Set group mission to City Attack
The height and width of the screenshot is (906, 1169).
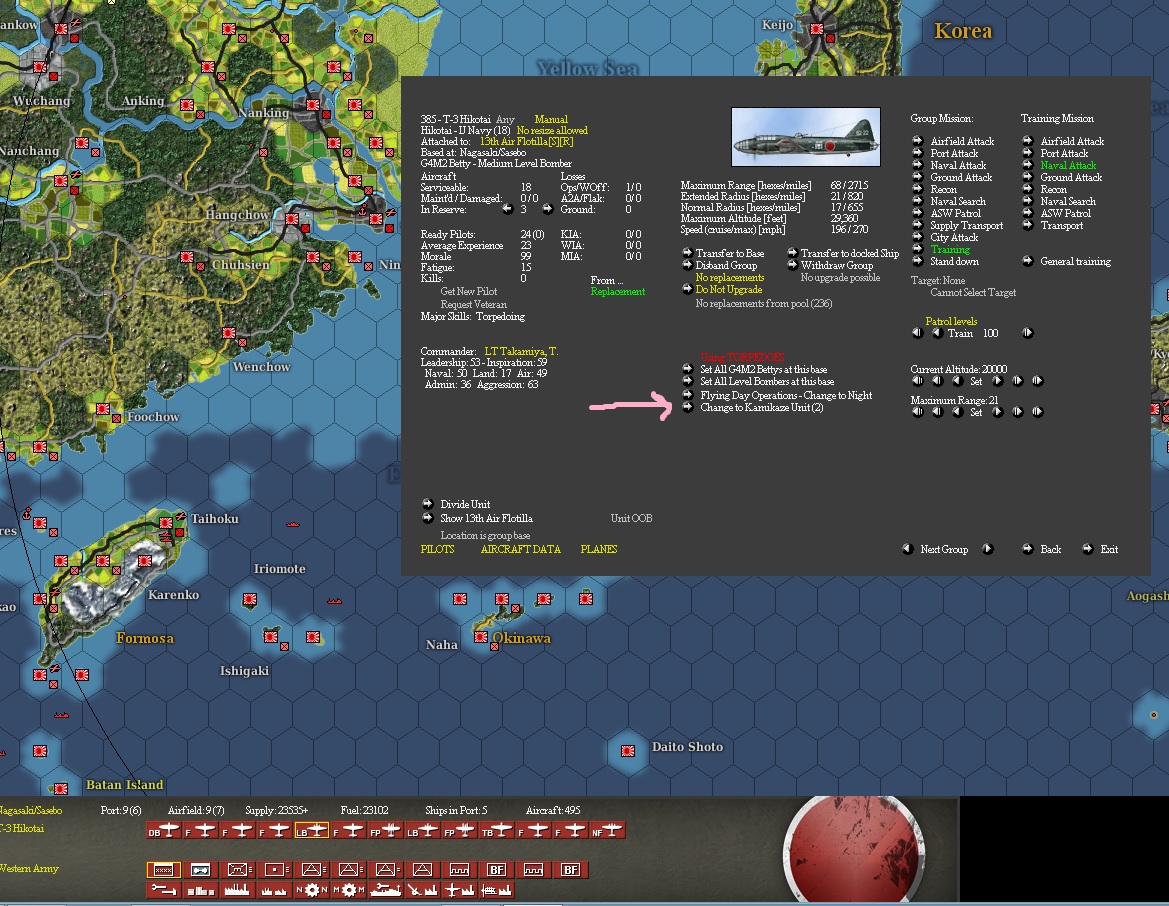[918, 236]
